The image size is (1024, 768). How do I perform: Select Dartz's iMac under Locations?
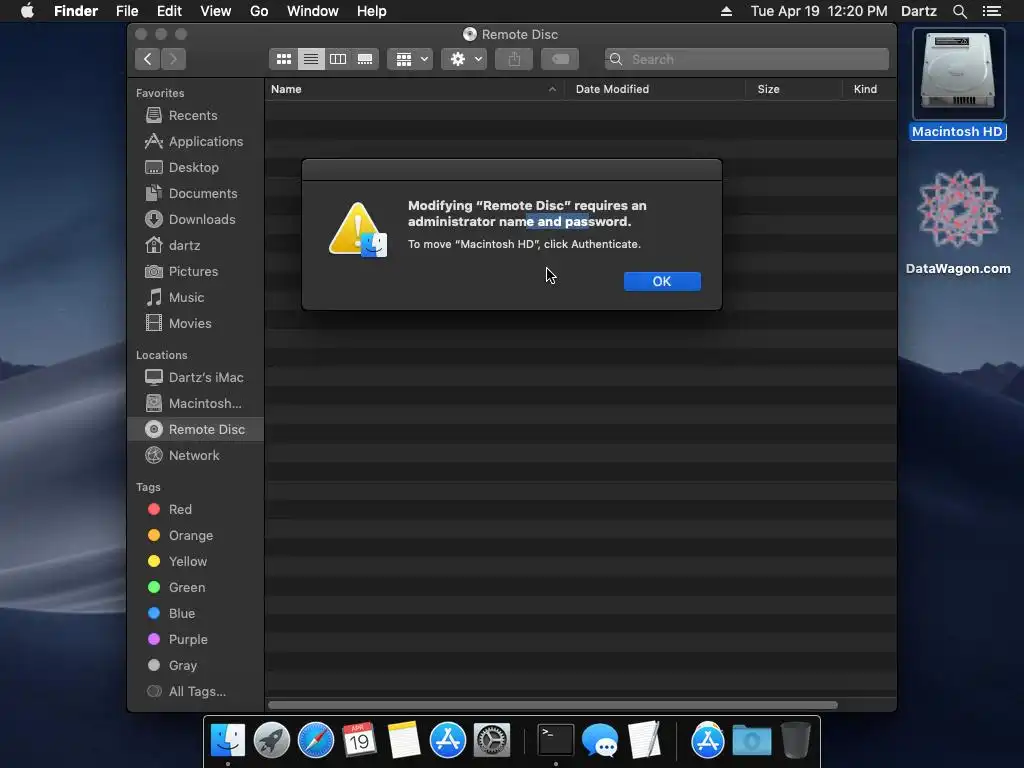[196, 377]
